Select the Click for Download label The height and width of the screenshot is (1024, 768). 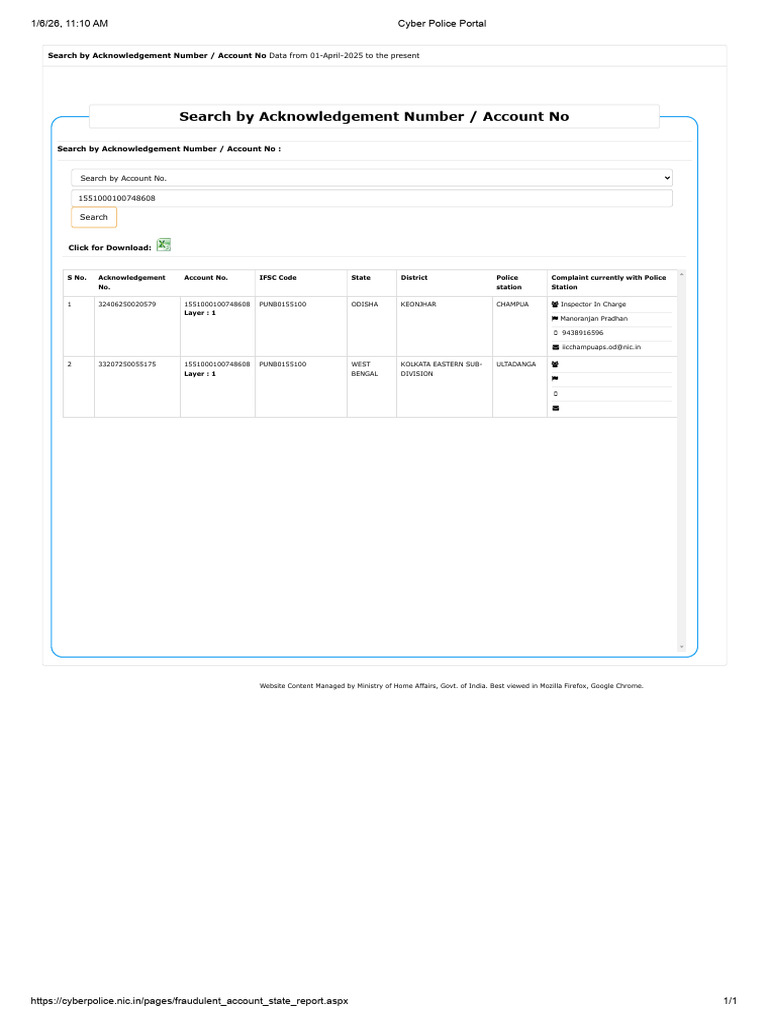pos(110,248)
